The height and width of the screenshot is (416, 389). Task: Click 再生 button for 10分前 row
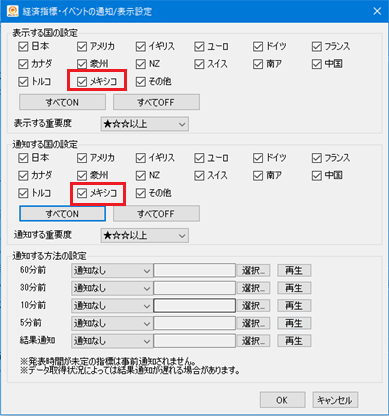tap(294, 306)
